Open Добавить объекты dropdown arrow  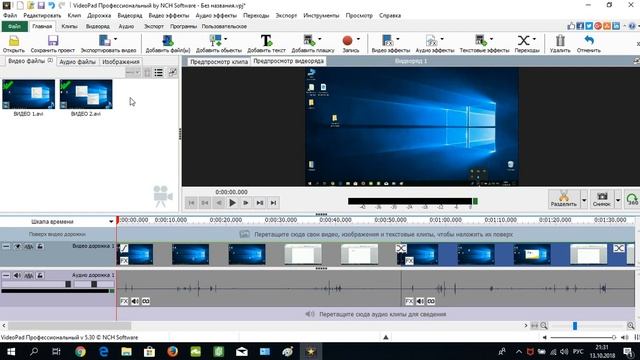[x=226, y=39]
